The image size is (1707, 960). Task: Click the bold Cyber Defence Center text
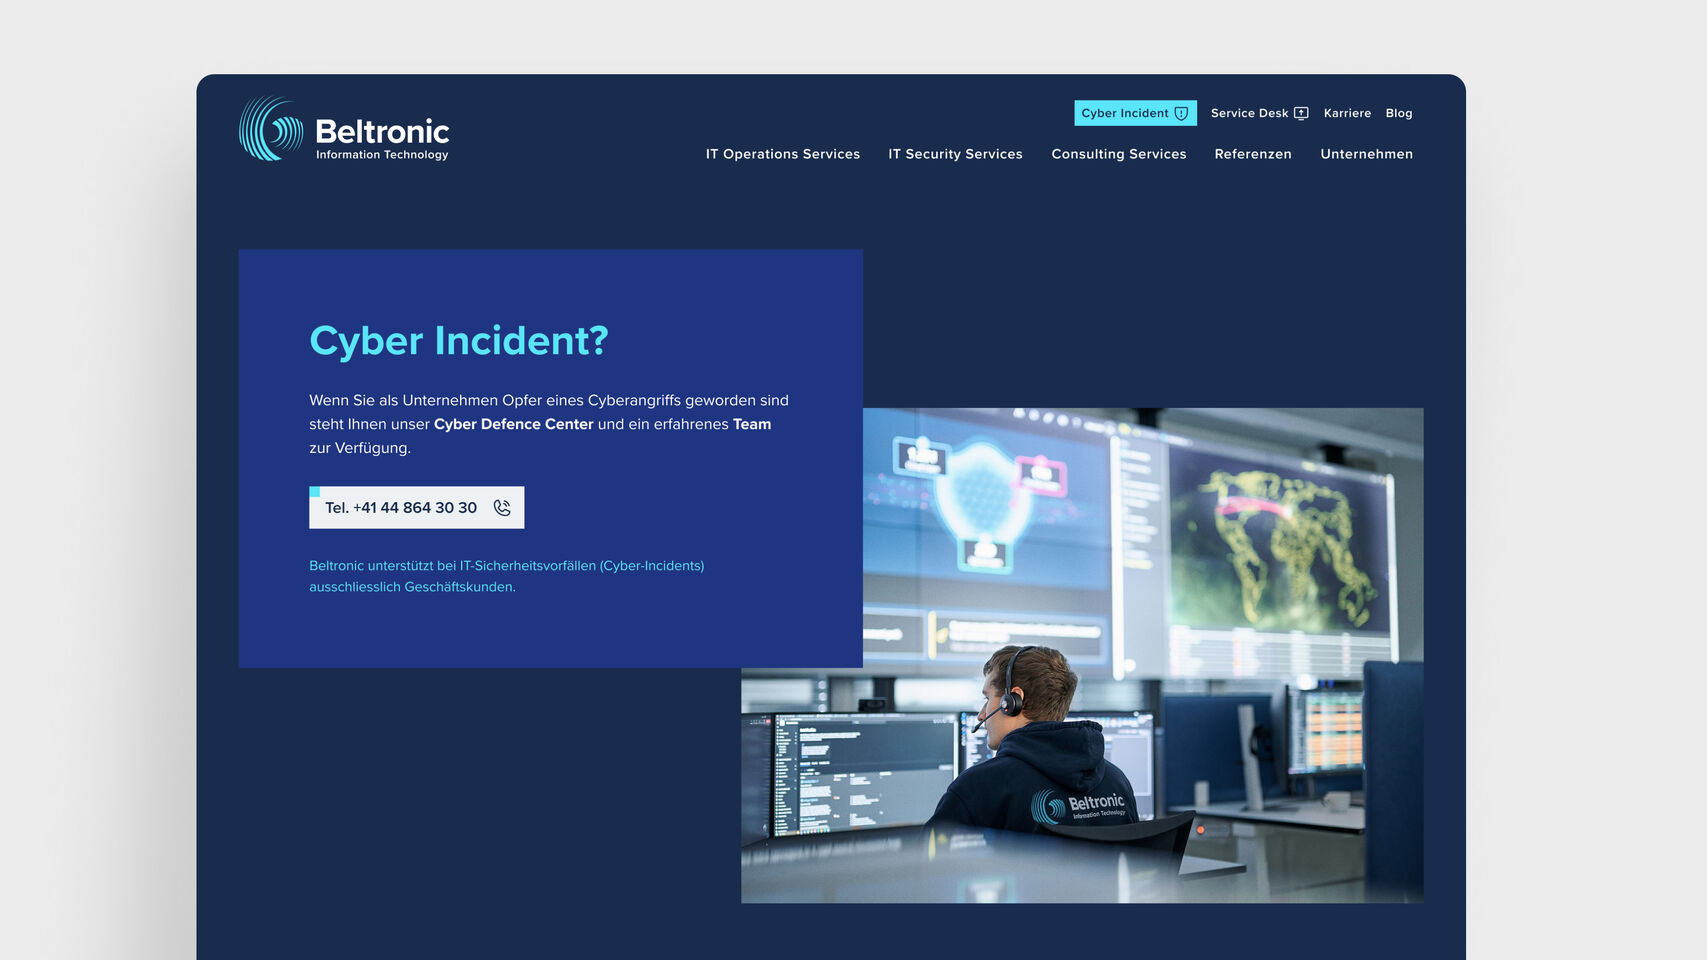tap(514, 424)
